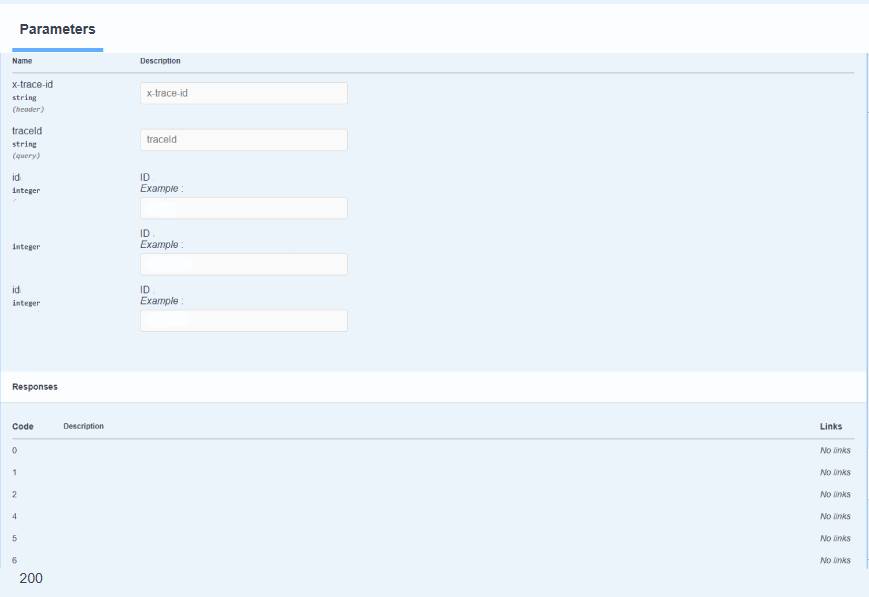Click the 200 status text
869x597 pixels.
31,578
